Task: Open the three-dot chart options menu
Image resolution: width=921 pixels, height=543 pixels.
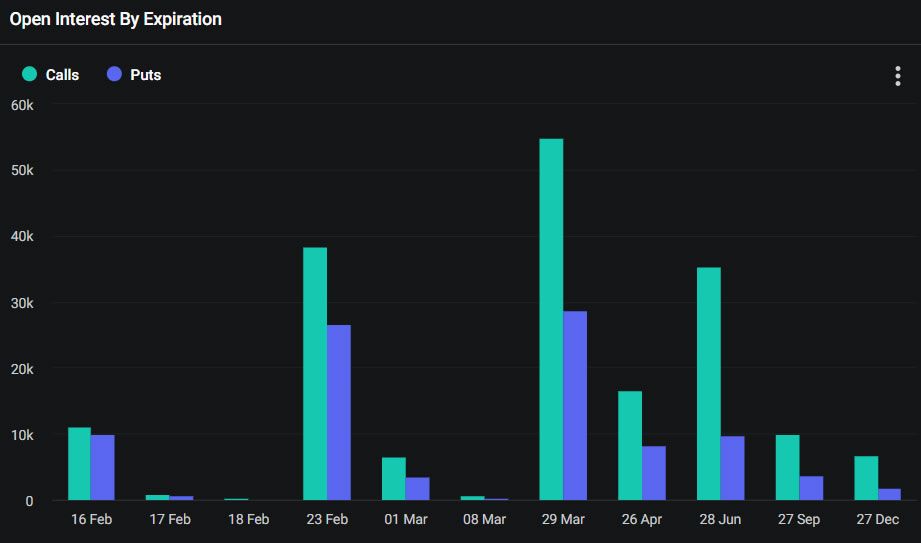Action: [x=898, y=76]
